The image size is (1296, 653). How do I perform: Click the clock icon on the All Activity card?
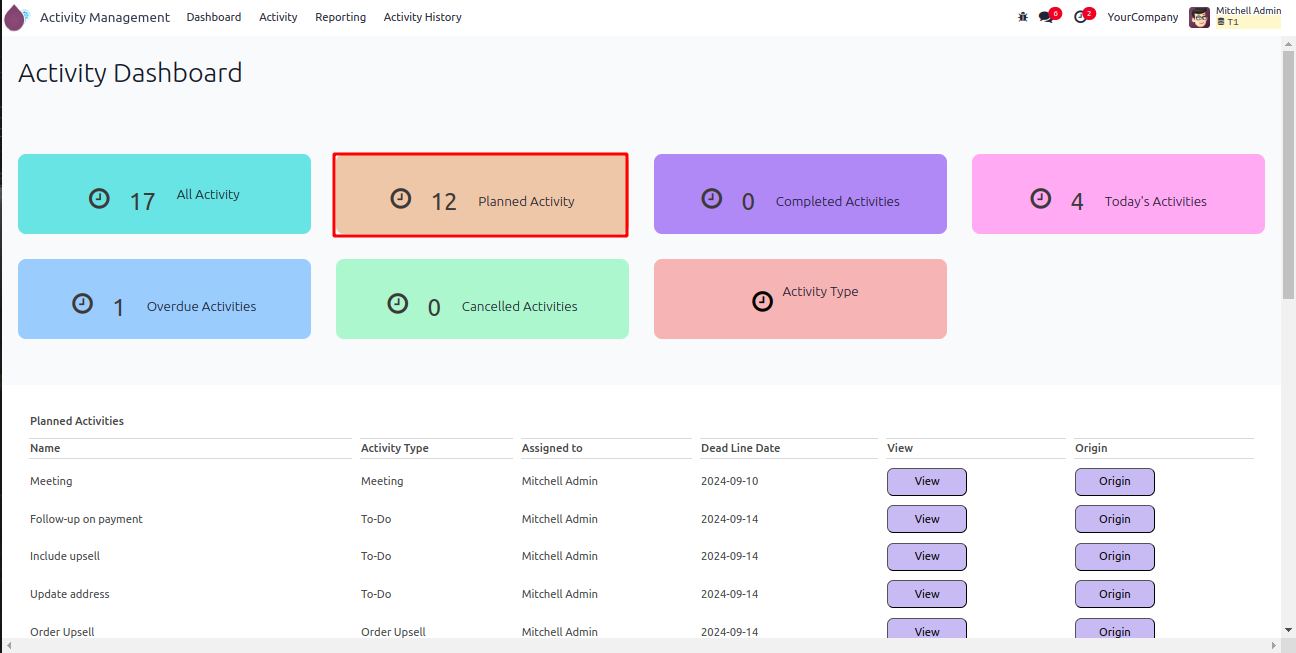click(x=99, y=198)
